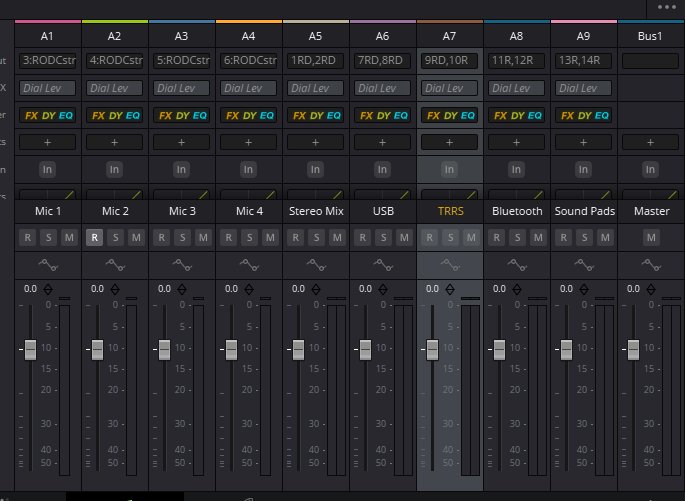Open Dial Lev track FX on A8
685x501 pixels.
516,88
